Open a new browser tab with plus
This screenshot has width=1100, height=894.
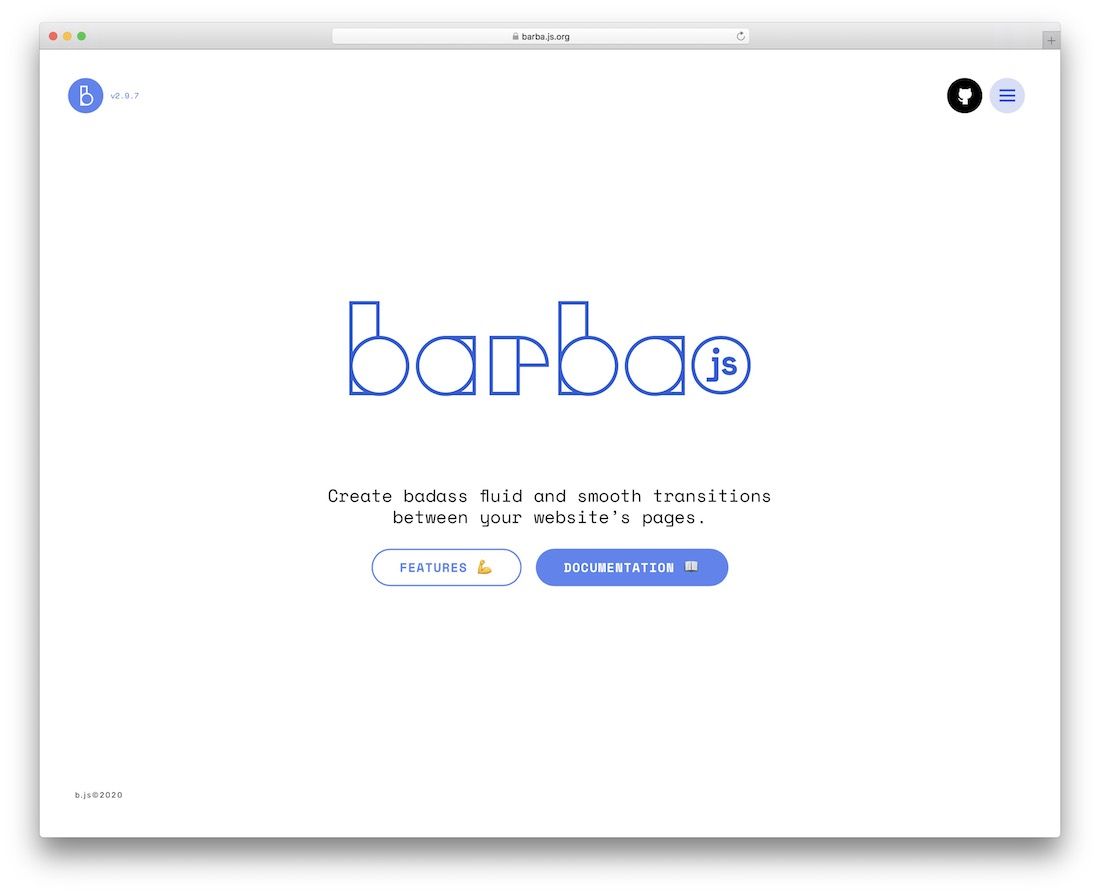1051,41
